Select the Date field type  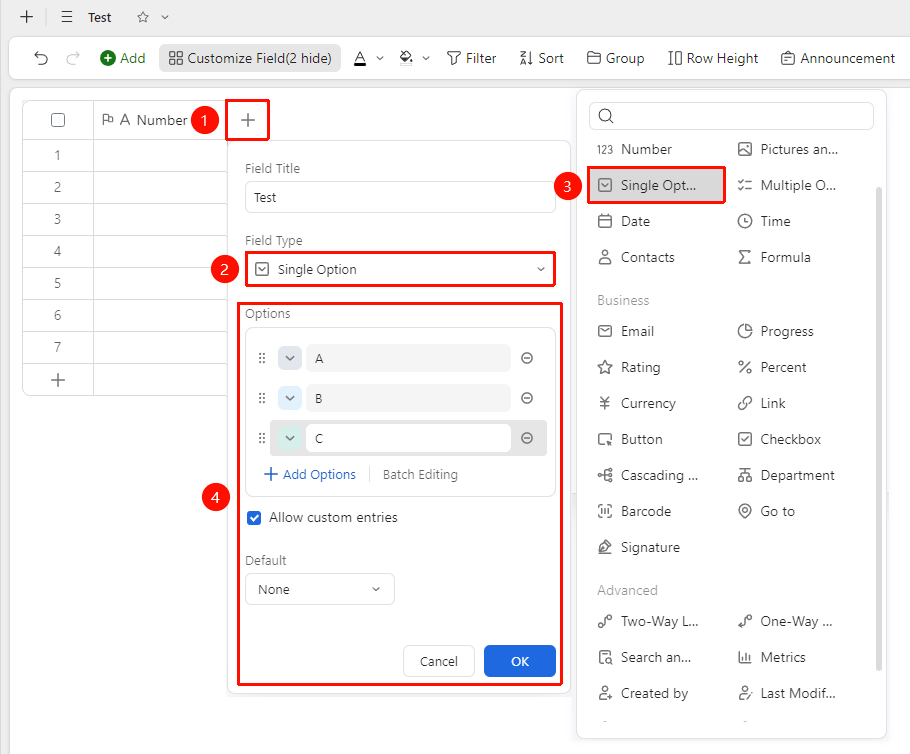click(624, 221)
